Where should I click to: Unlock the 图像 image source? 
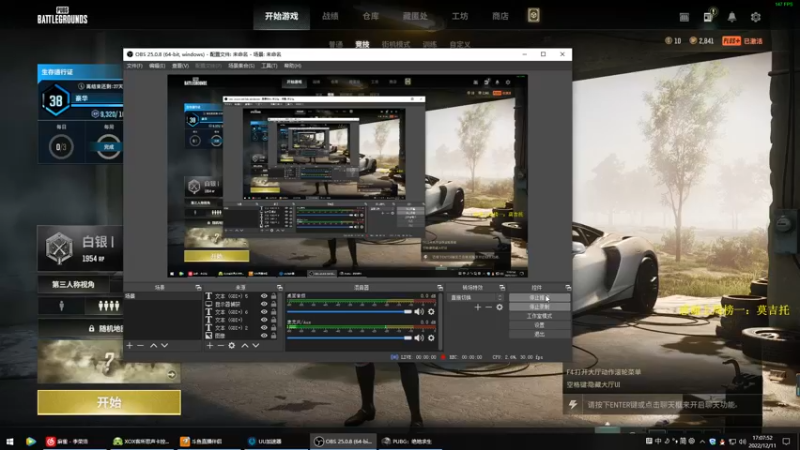point(273,336)
